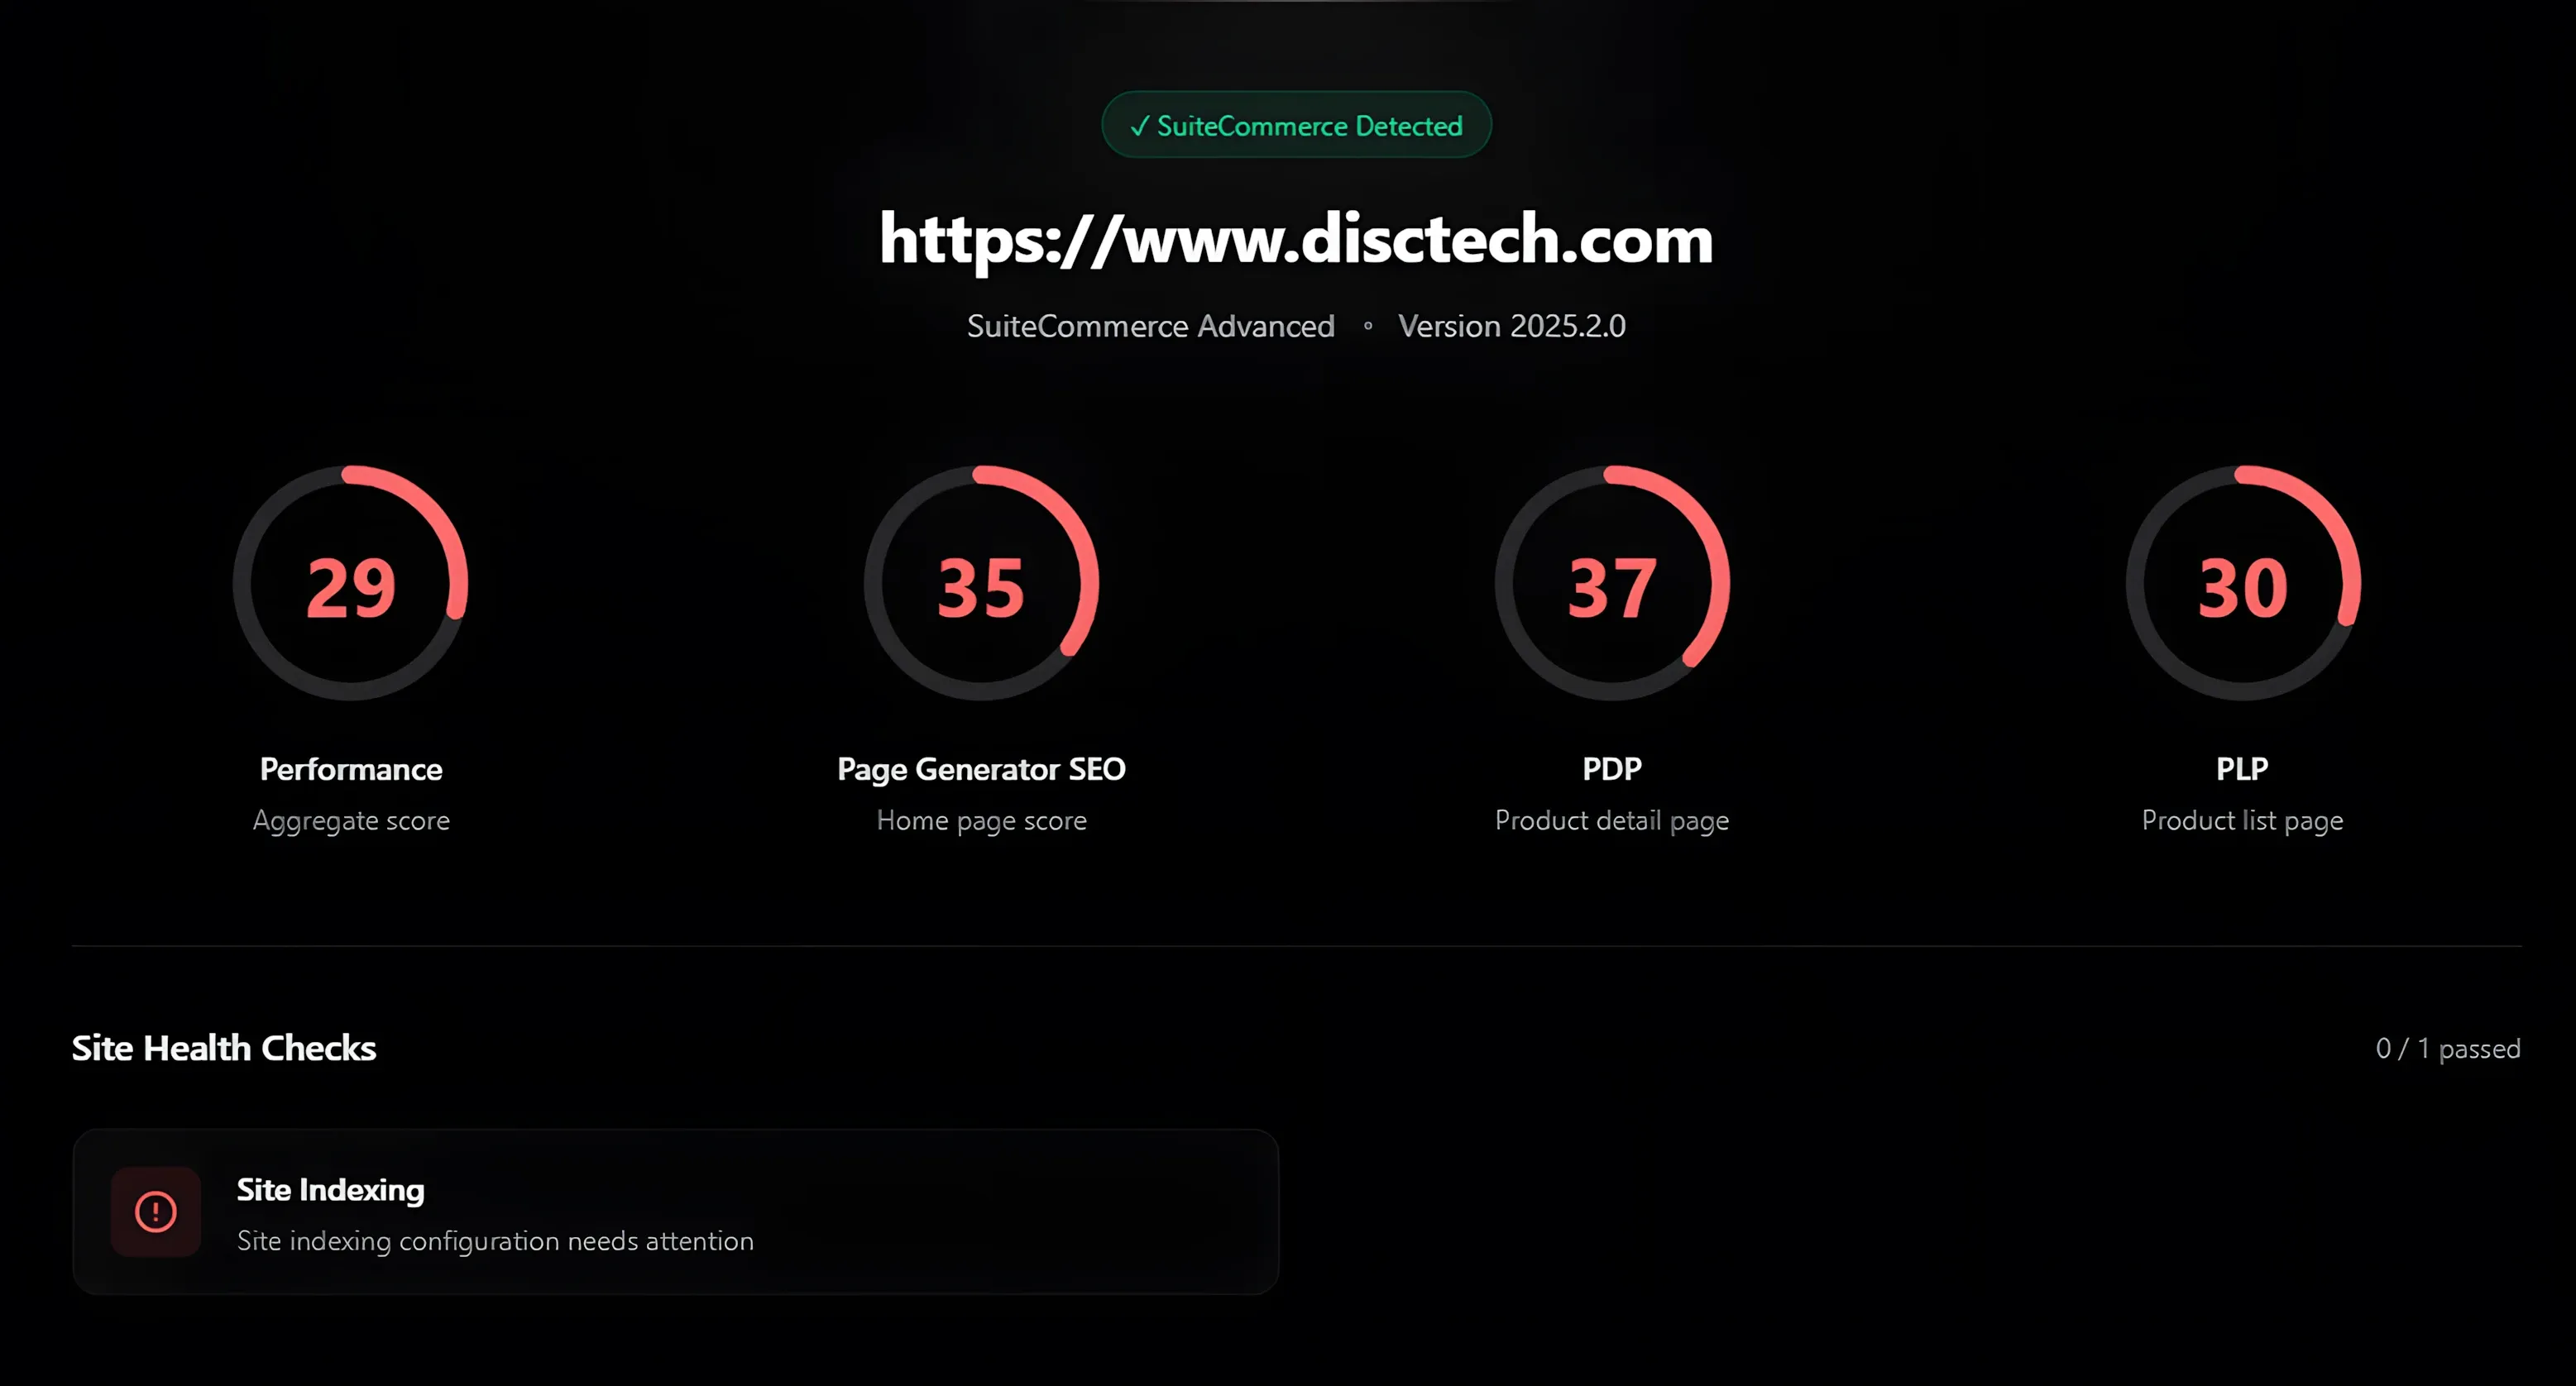
Task: Open the https://www.disctech.com site heading
Action: 1296,239
